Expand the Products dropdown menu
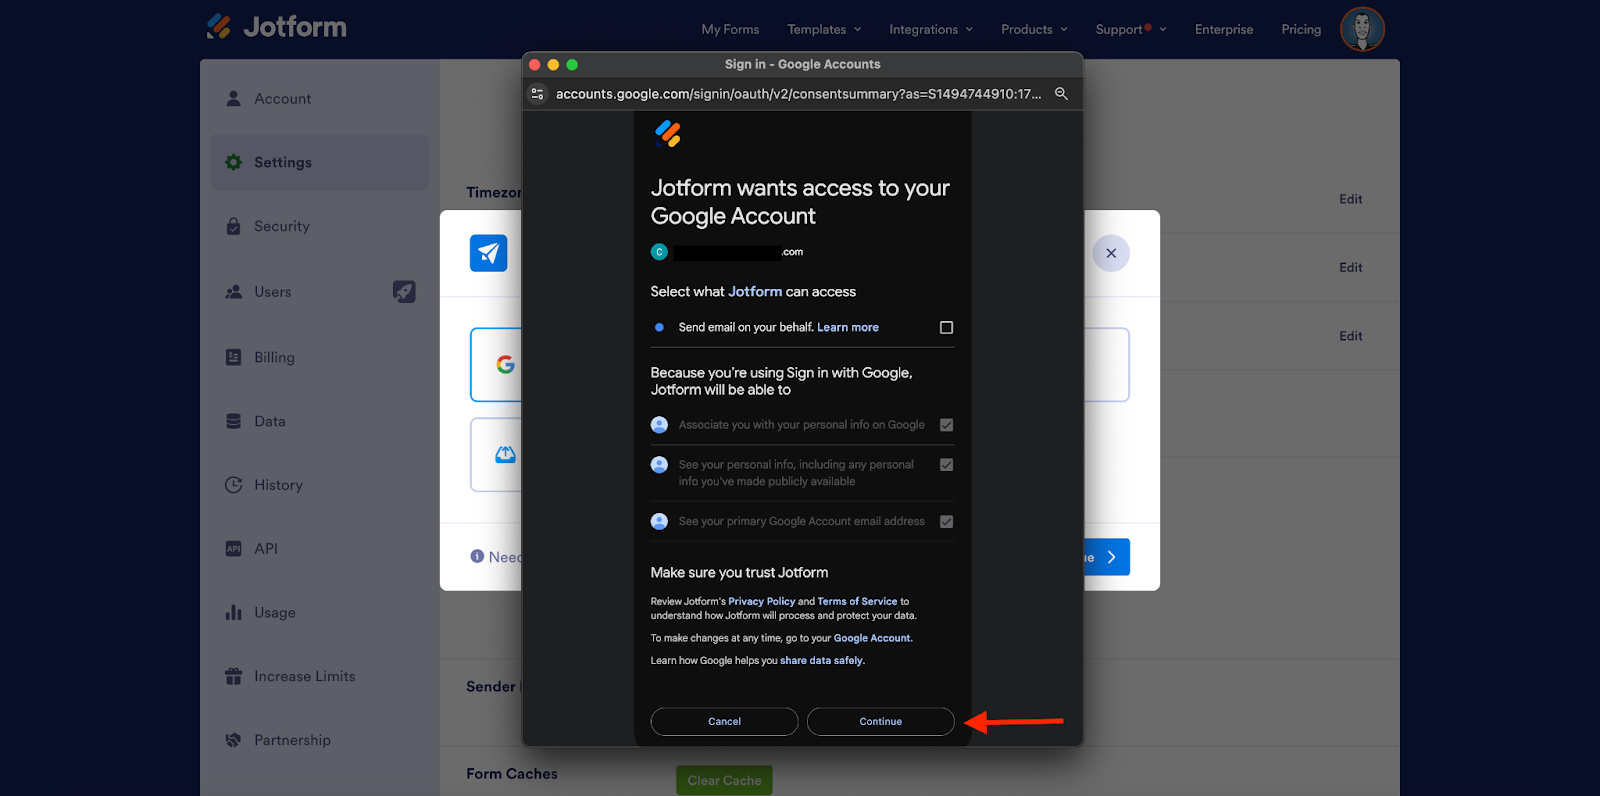The width and height of the screenshot is (1600, 796). [x=1035, y=30]
